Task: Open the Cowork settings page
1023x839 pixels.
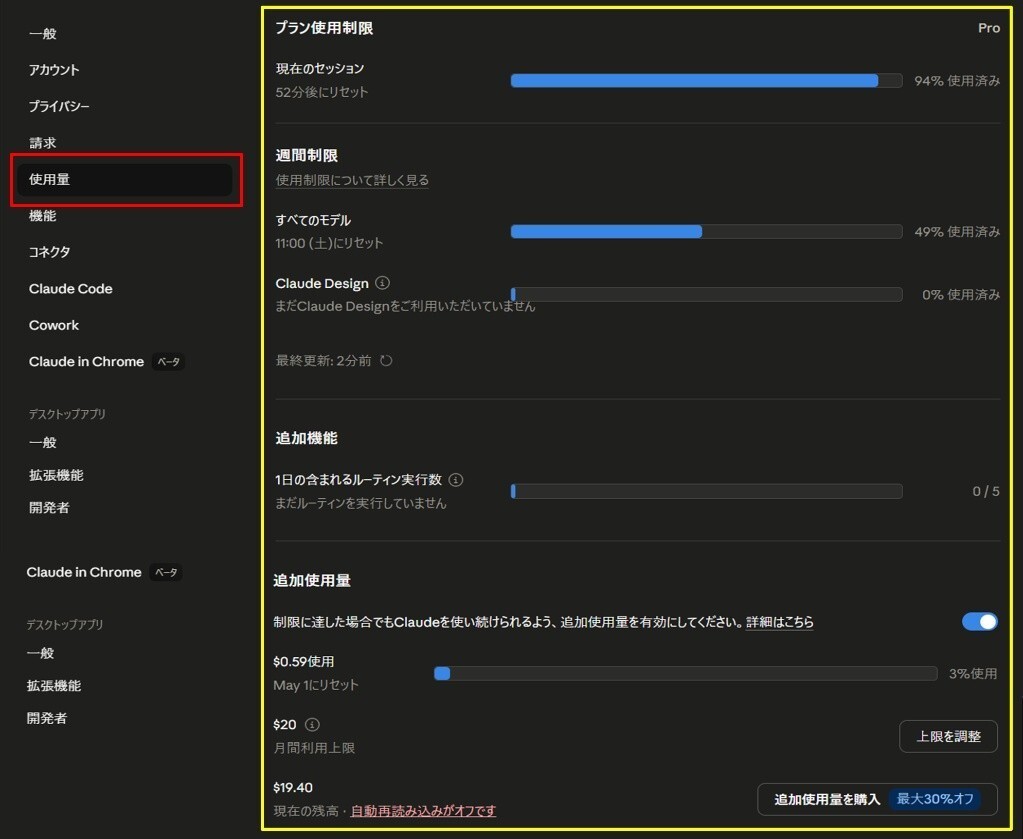Action: 53,325
